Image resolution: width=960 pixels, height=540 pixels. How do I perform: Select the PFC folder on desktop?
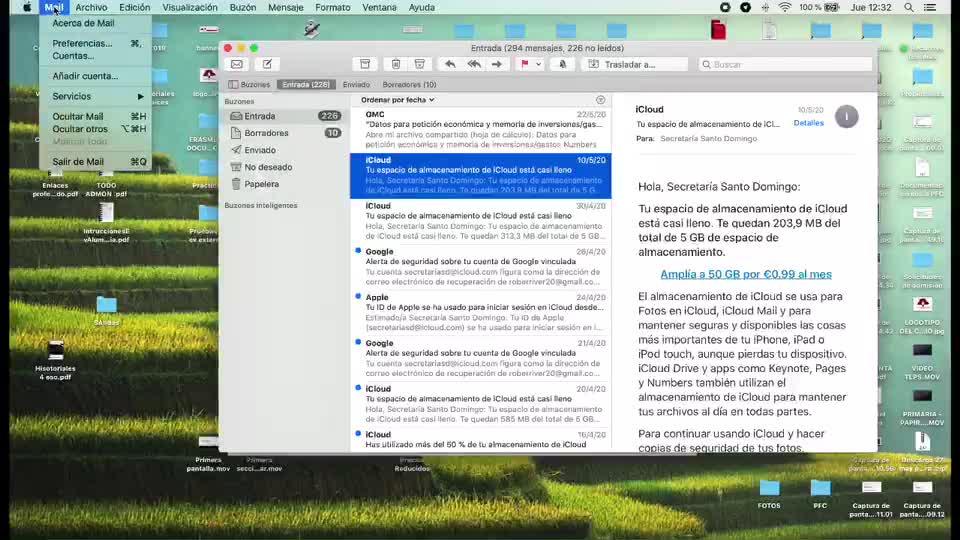point(820,494)
